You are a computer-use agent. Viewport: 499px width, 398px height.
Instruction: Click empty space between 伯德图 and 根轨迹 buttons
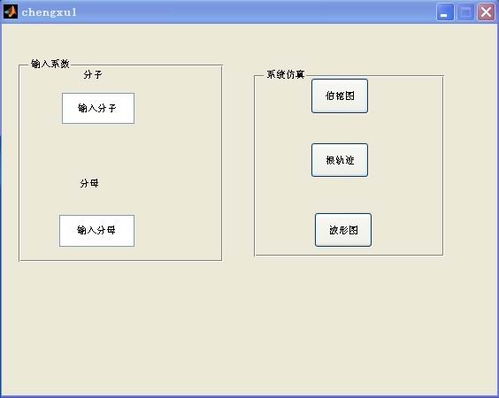point(340,128)
